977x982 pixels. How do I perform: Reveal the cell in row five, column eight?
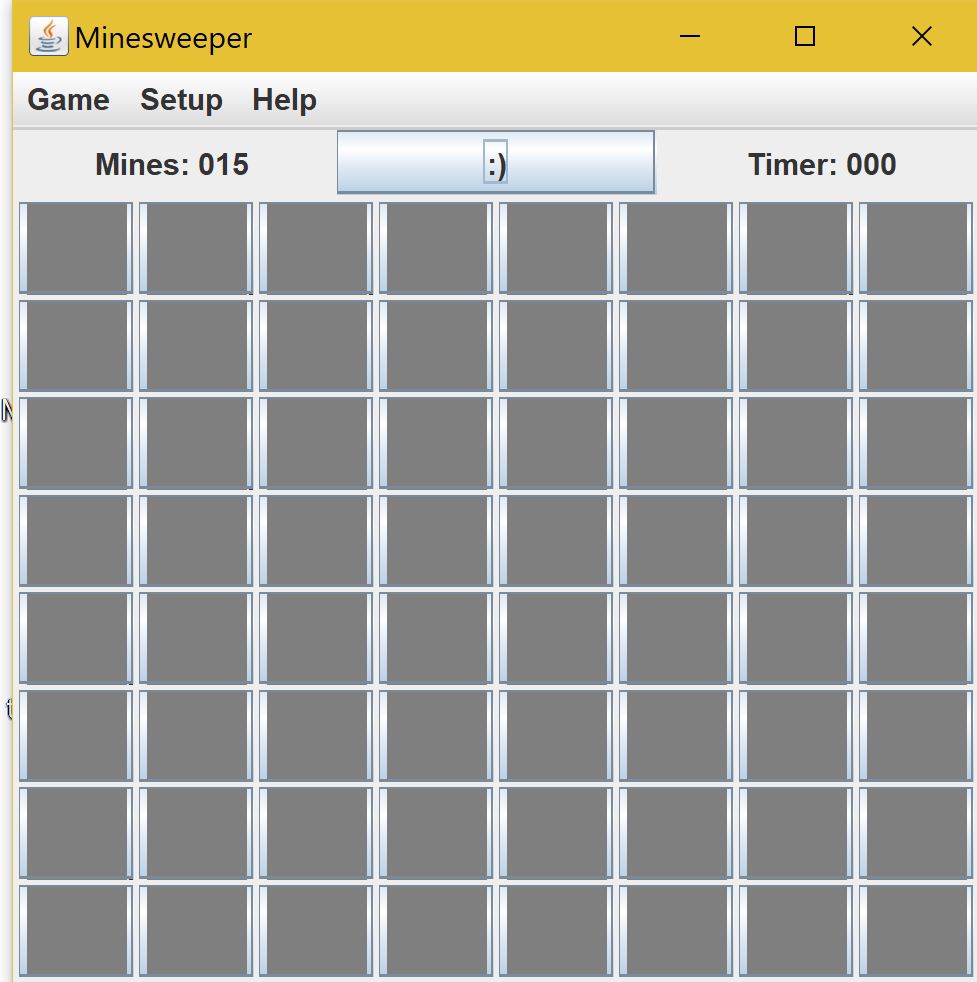(x=916, y=638)
